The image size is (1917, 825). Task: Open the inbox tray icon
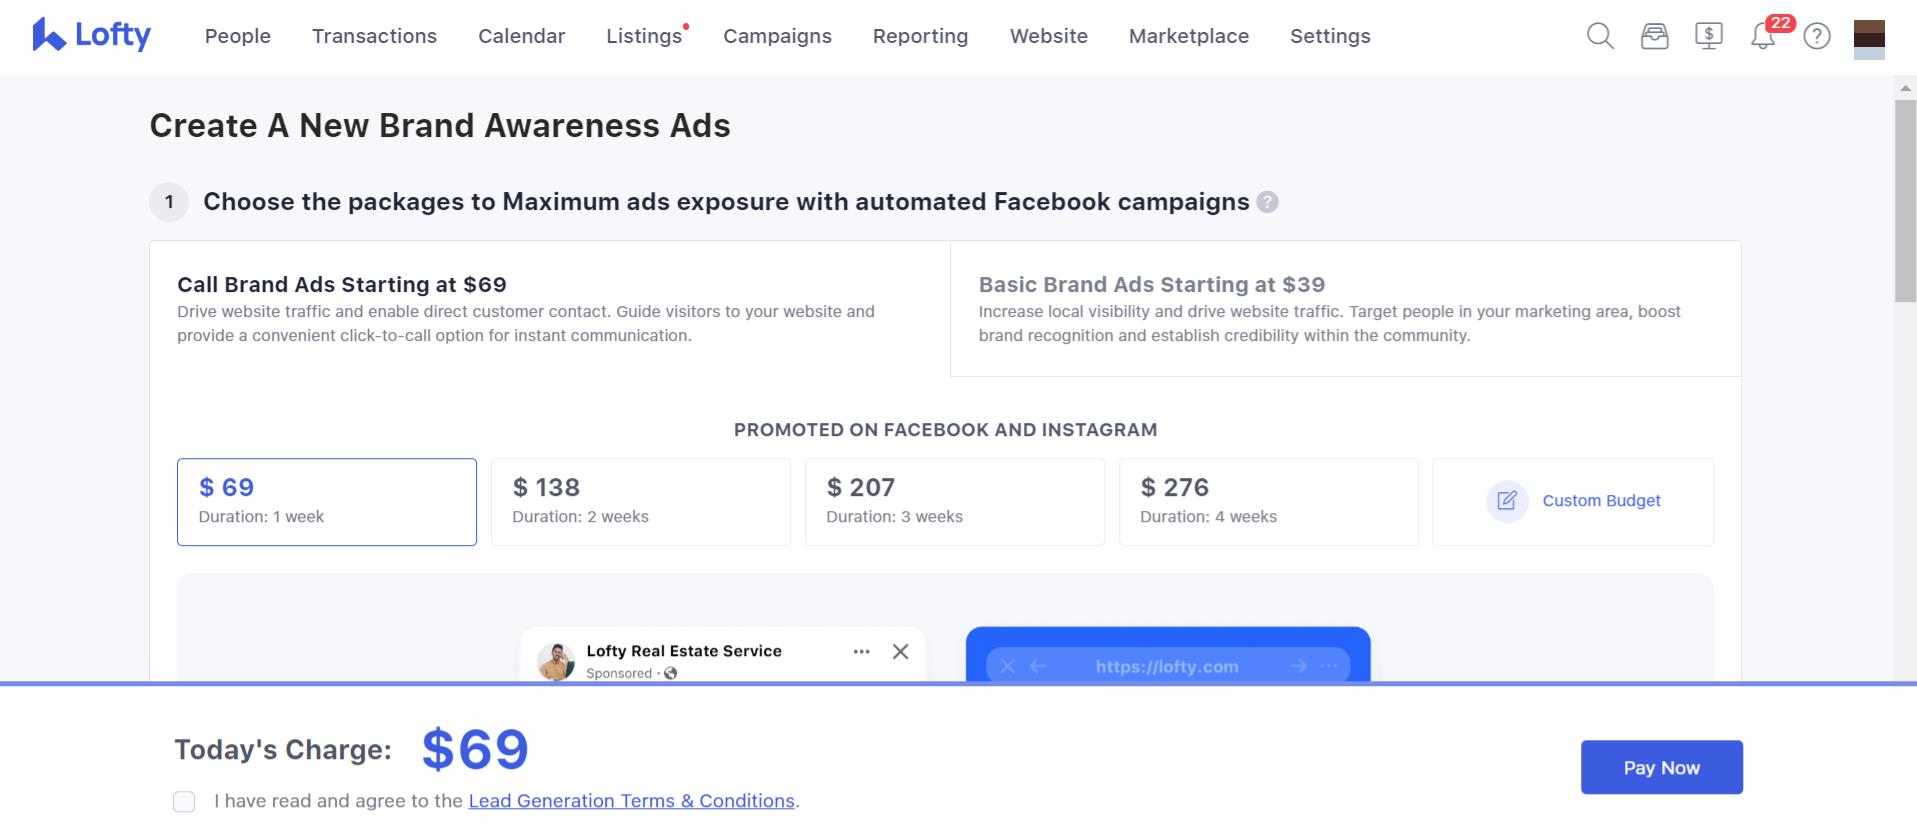pyautogui.click(x=1655, y=37)
